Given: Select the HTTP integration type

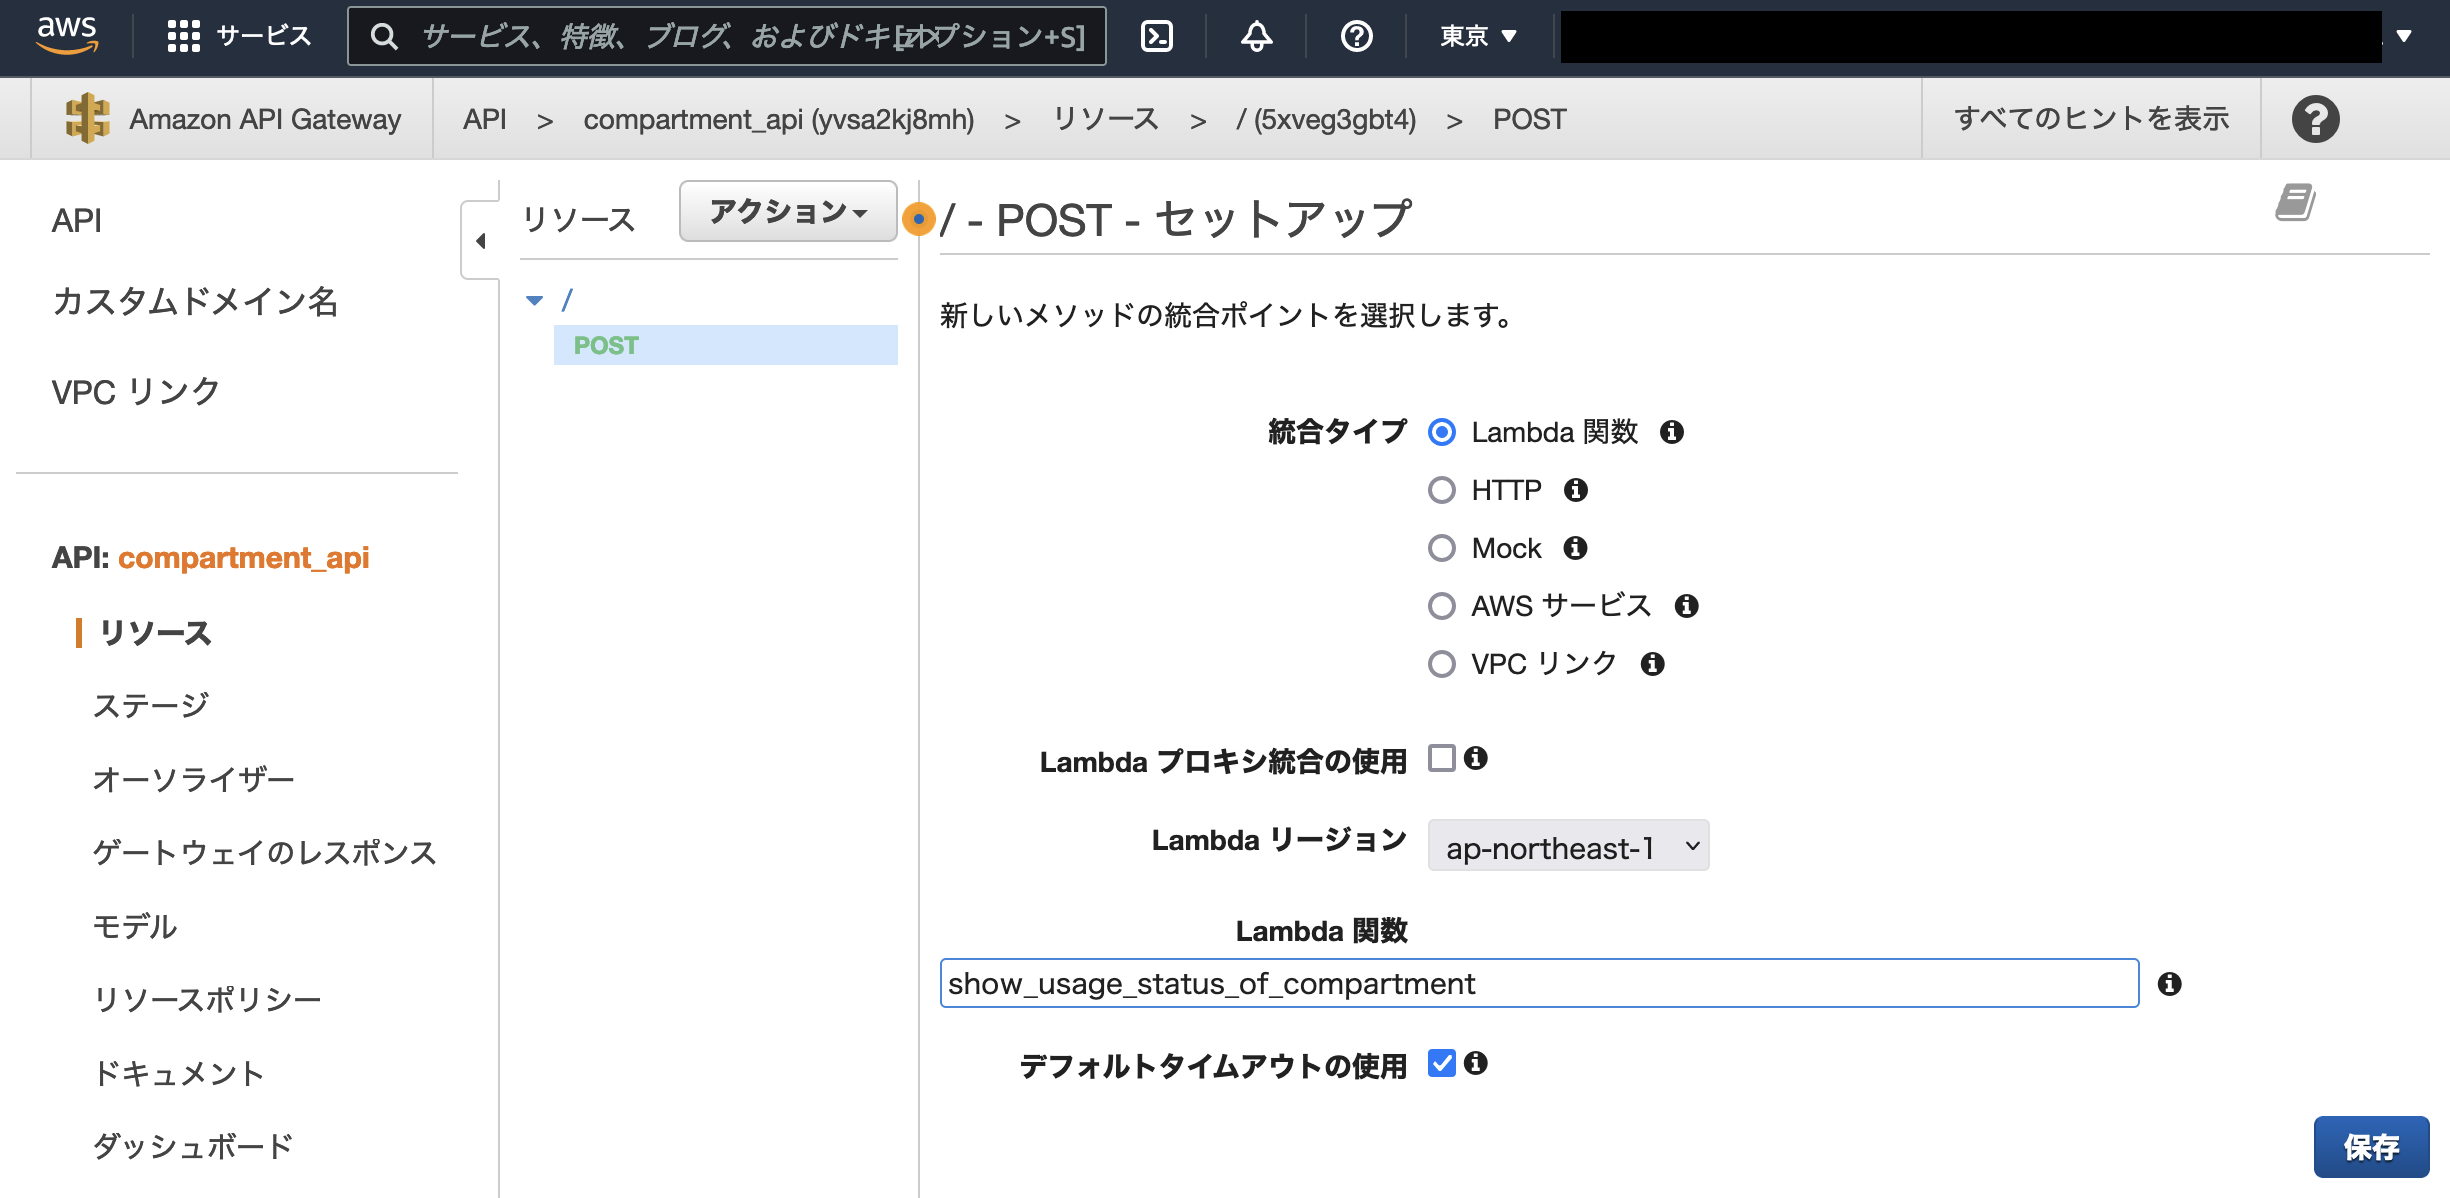Looking at the screenshot, I should 1441,490.
